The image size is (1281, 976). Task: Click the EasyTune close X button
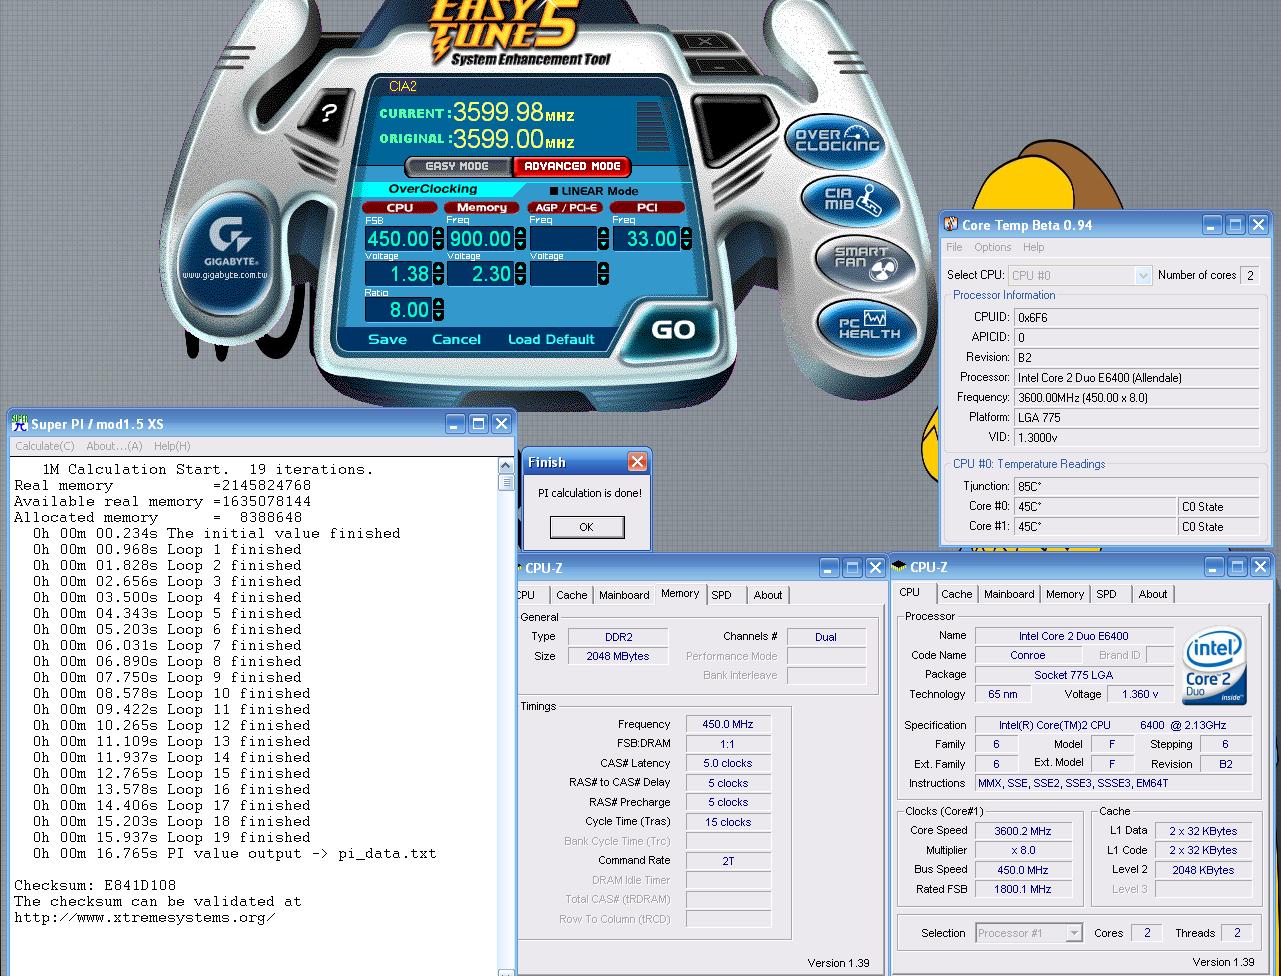704,42
